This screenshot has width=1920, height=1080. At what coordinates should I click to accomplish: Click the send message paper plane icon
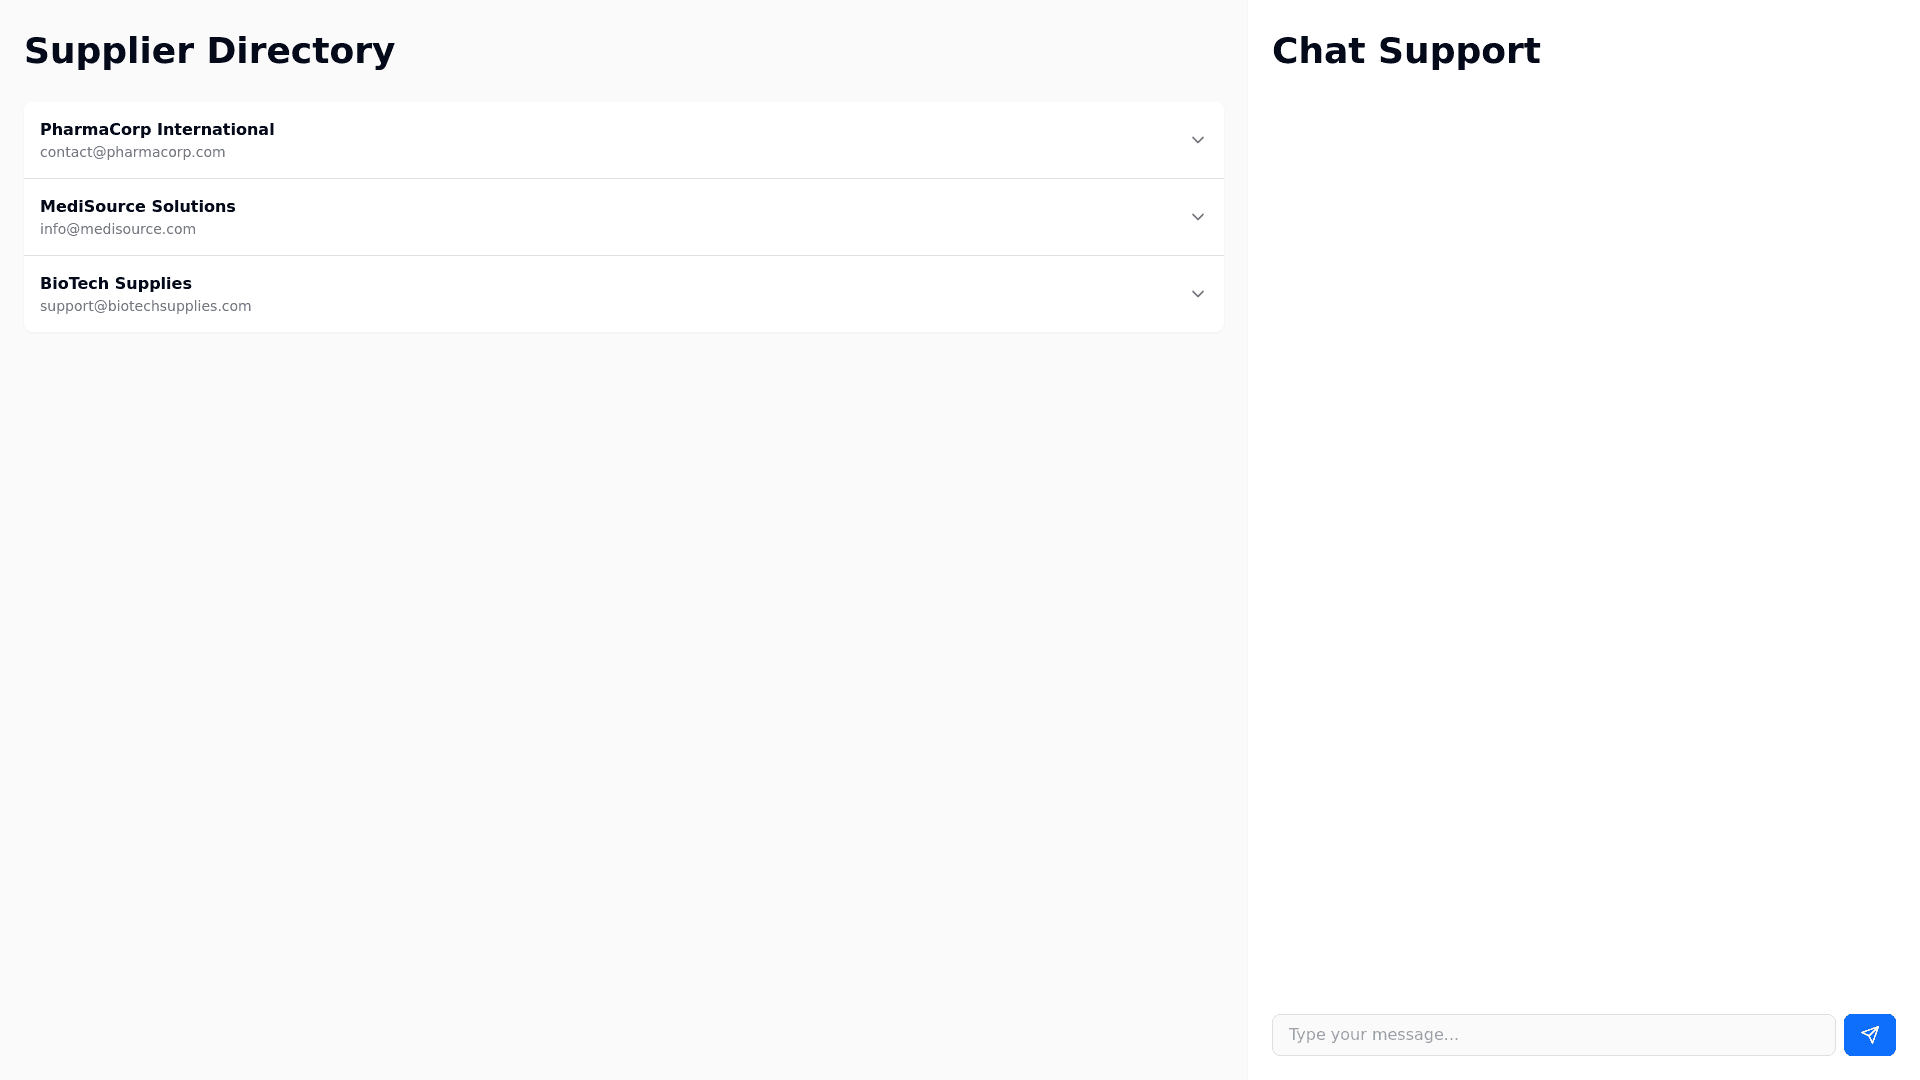point(1869,1035)
